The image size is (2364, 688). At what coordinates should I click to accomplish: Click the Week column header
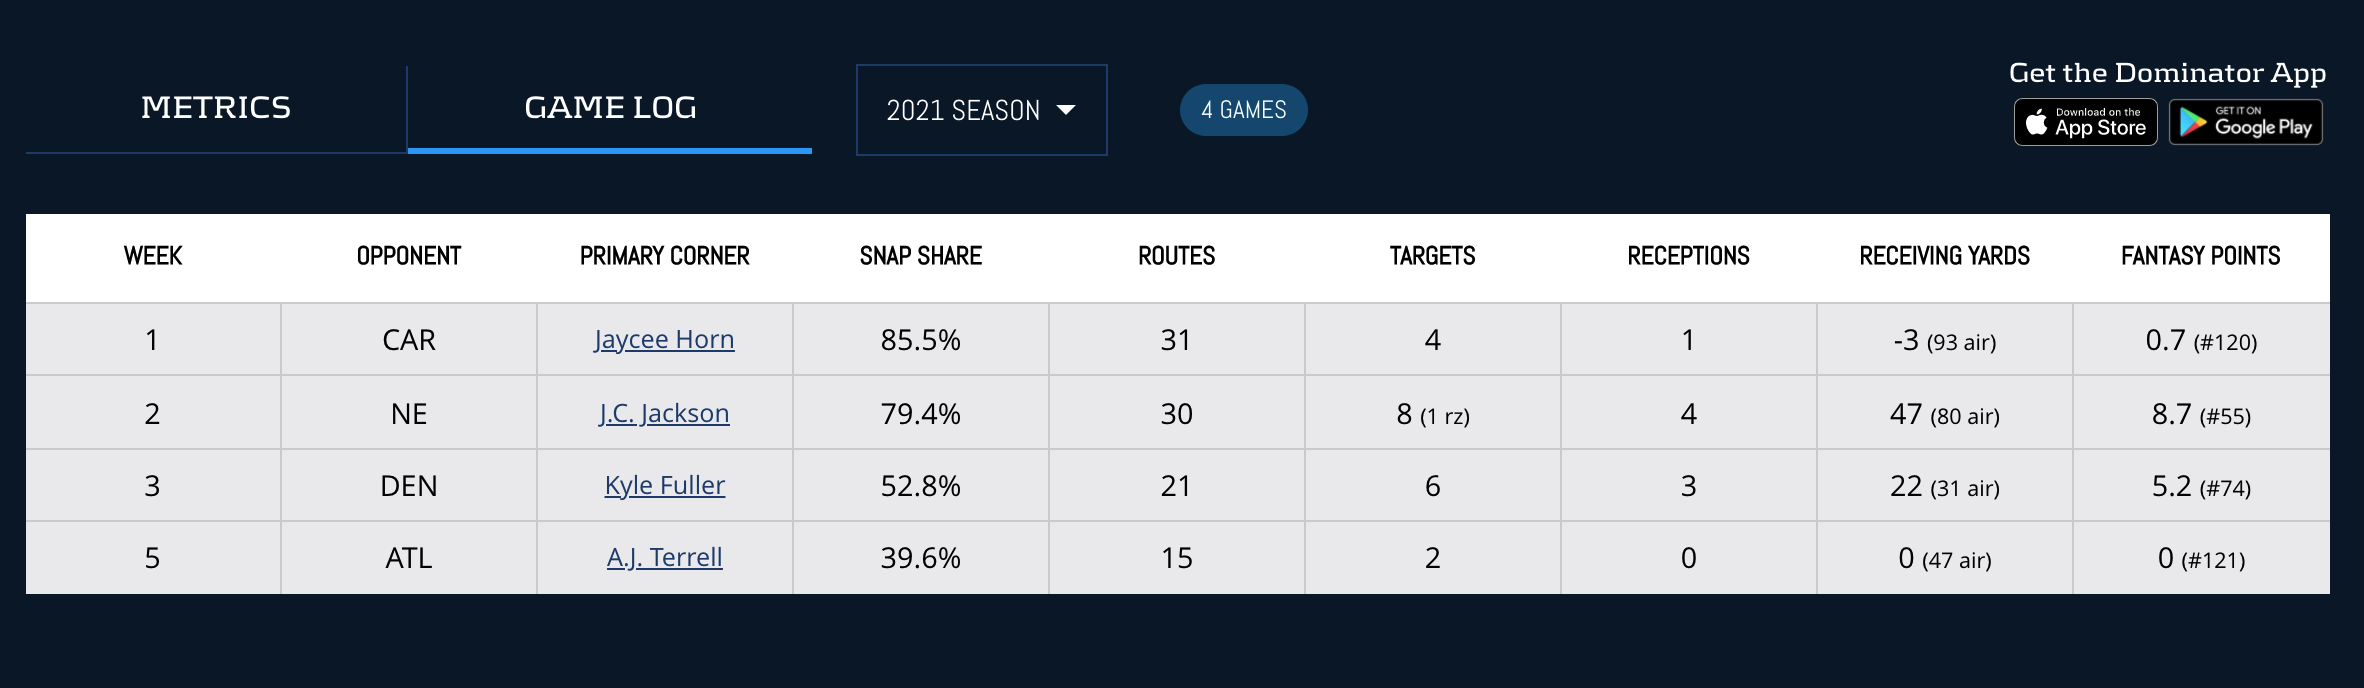(x=153, y=256)
